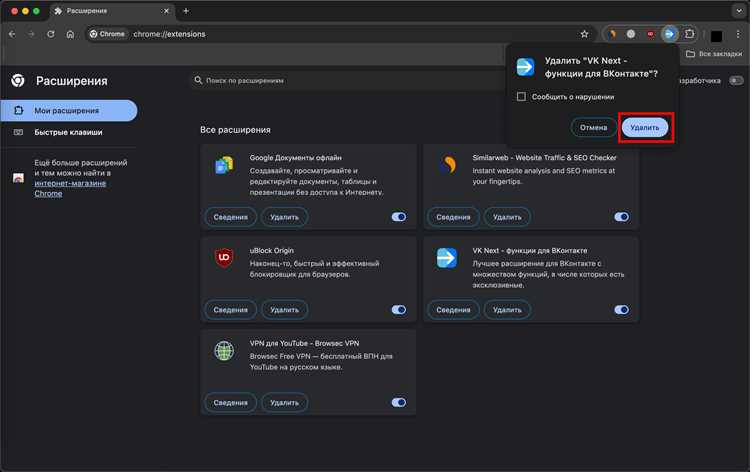750x472 pixels.
Task: Click the Browsec VPN globe card icon
Action: 224,351
